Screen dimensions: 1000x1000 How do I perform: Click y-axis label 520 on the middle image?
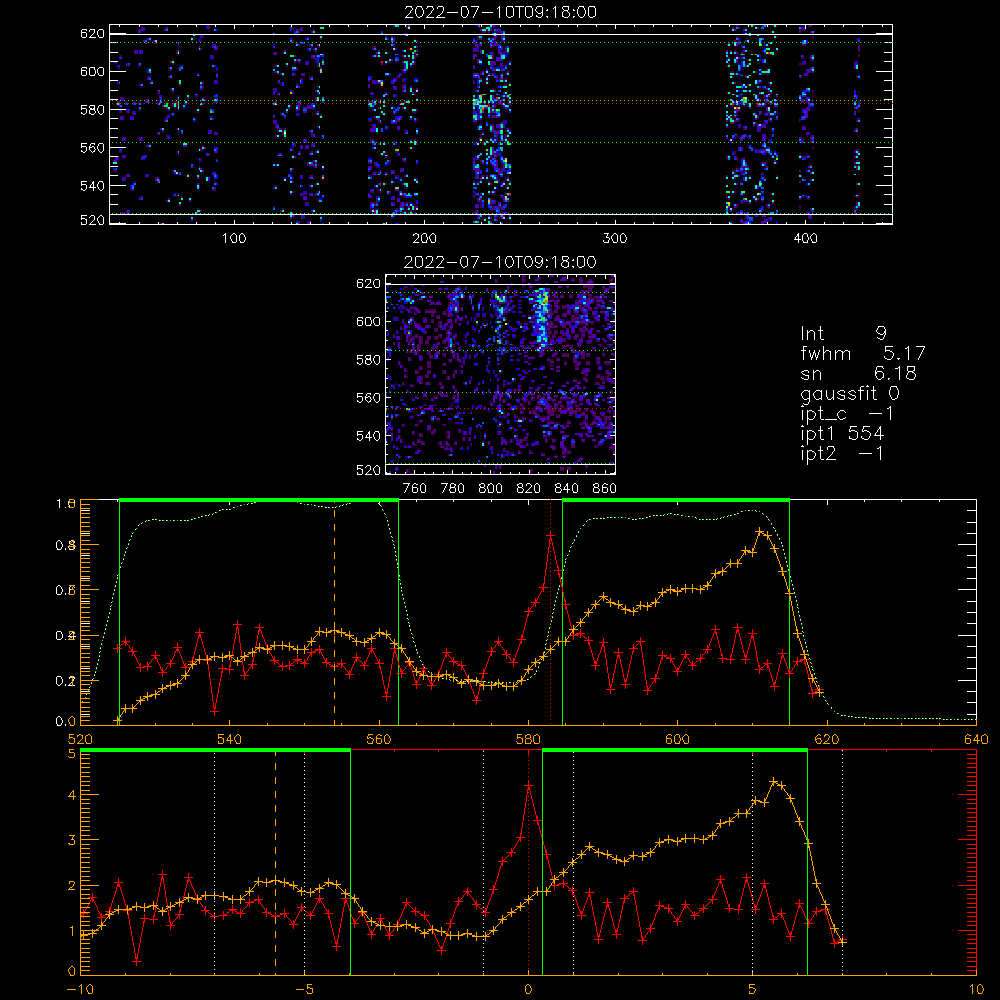[x=368, y=470]
